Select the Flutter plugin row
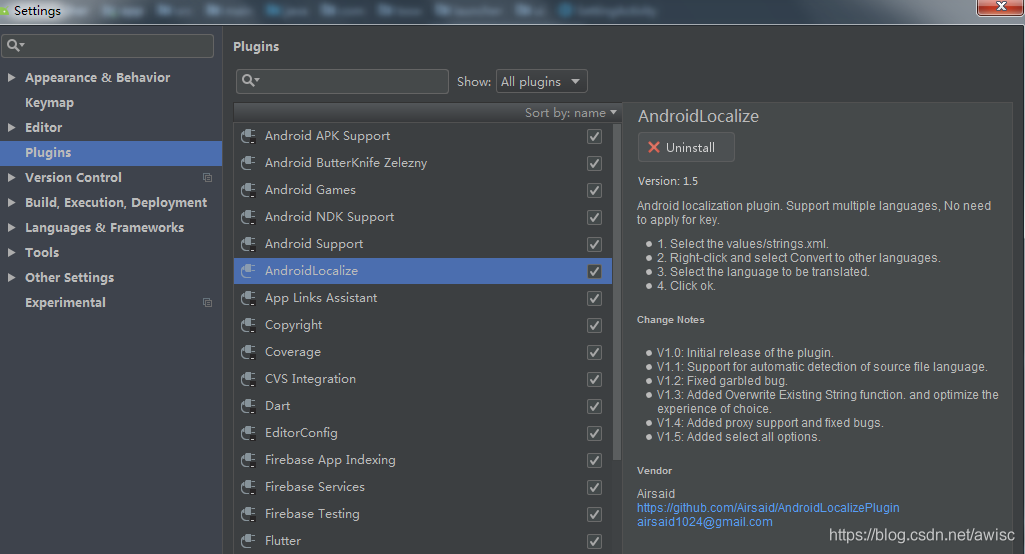Viewport: 1025px width, 554px height. click(x=423, y=541)
